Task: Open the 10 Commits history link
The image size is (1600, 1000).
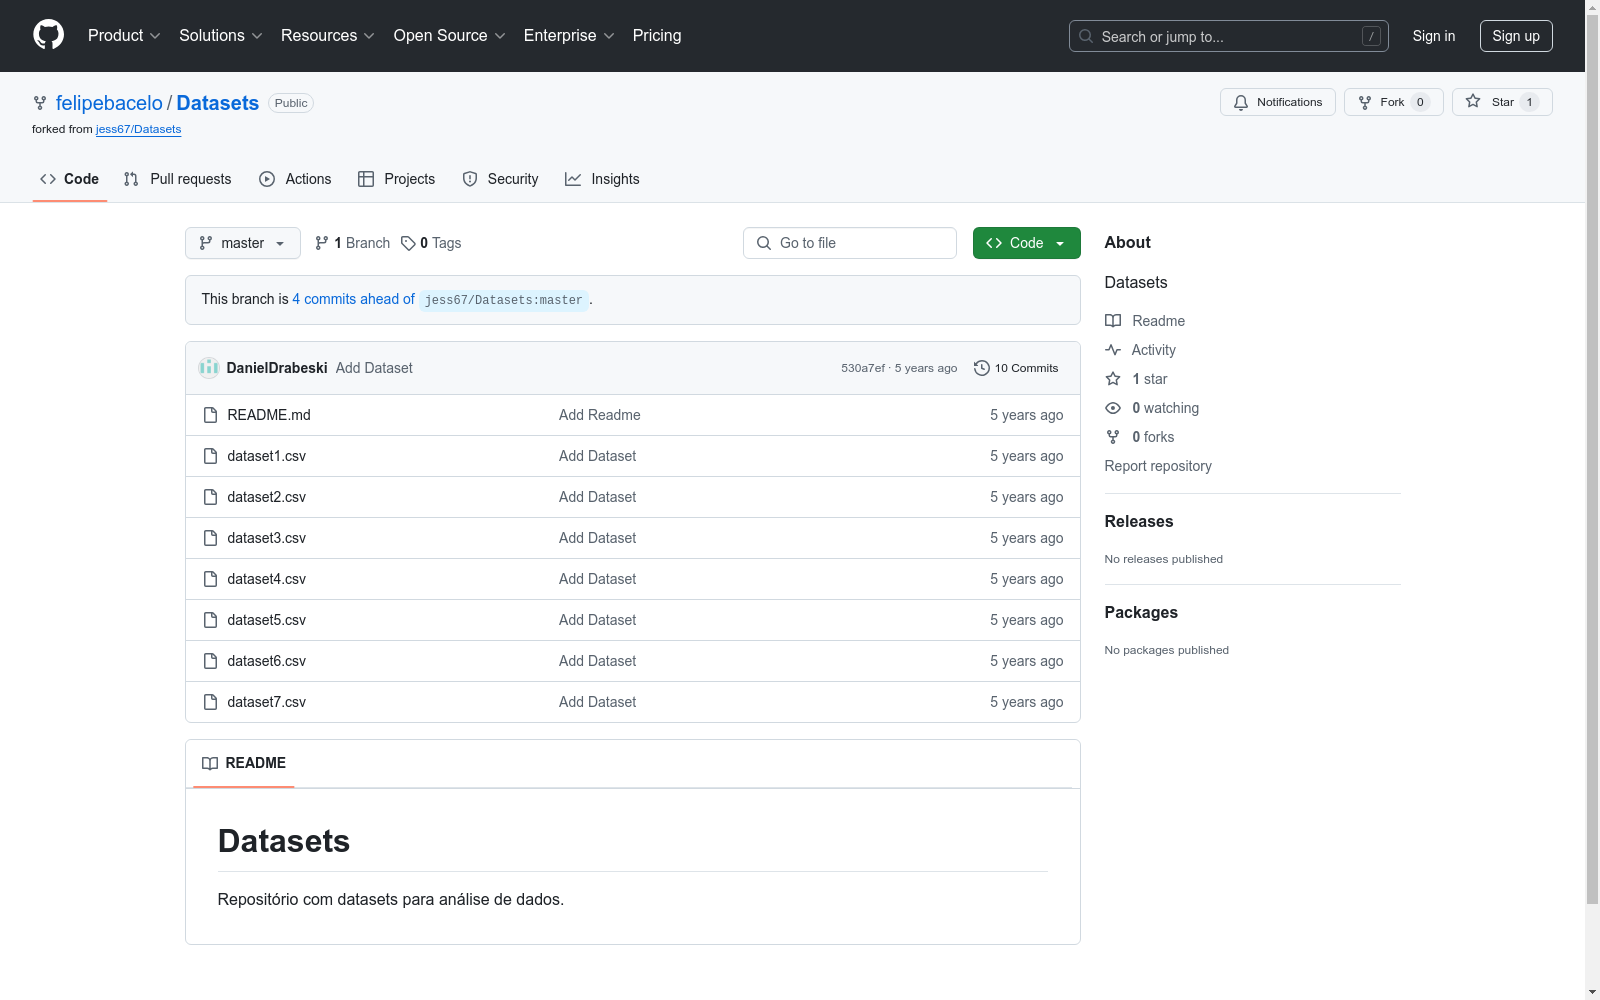Action: coord(1016,368)
